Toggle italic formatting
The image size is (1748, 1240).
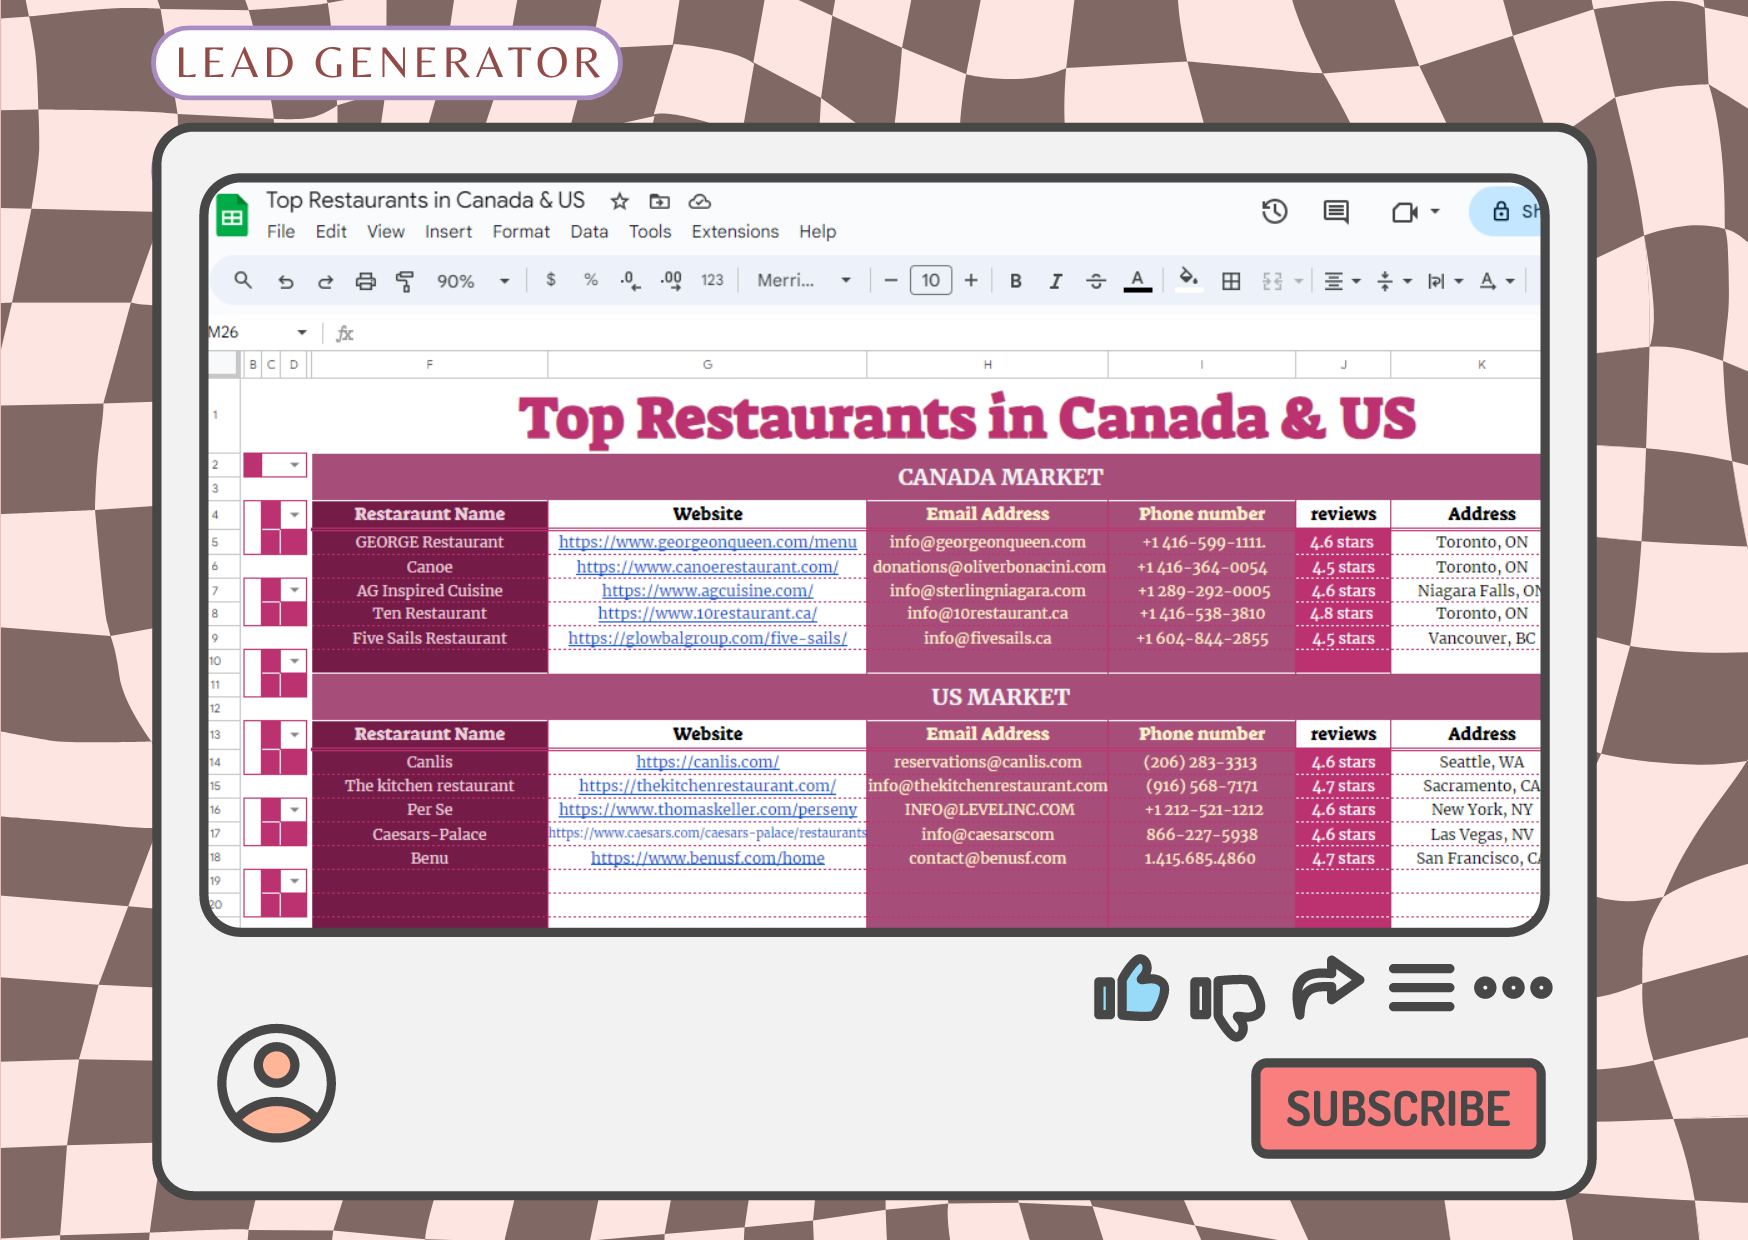[x=1055, y=281]
